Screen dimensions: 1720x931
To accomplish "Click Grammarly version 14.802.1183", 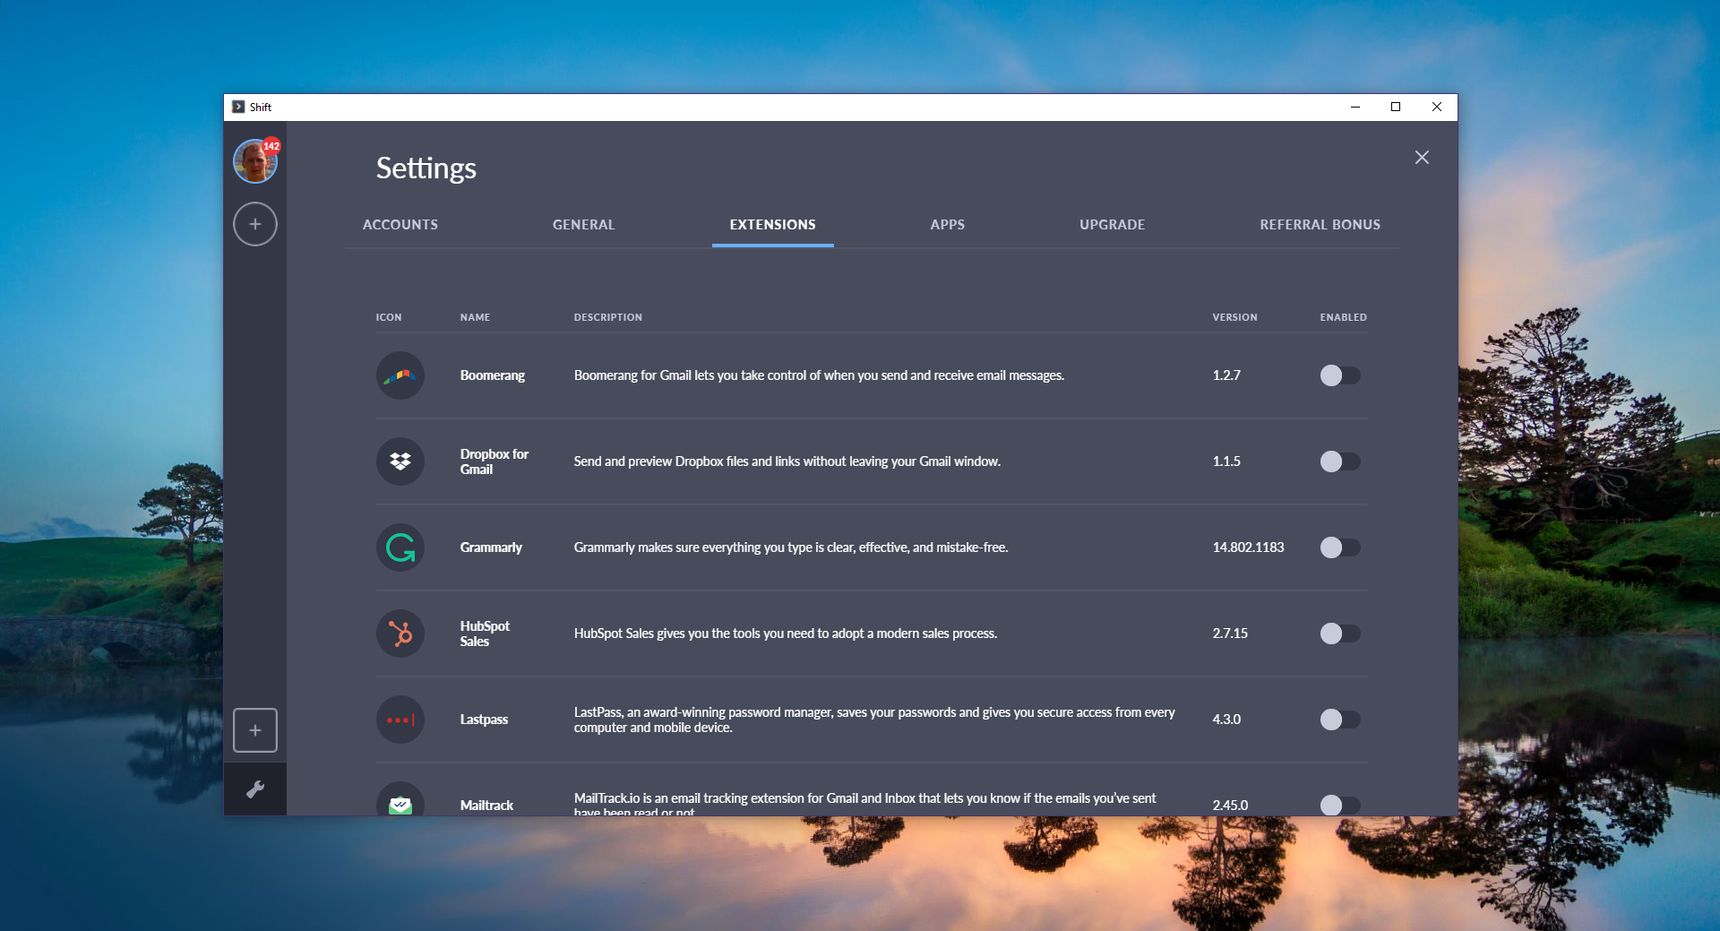I will [x=1248, y=548].
